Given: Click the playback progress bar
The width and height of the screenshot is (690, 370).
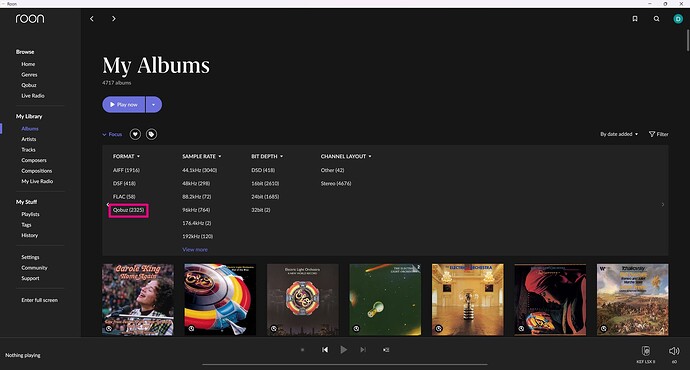Looking at the screenshot, I should (x=345, y=364).
